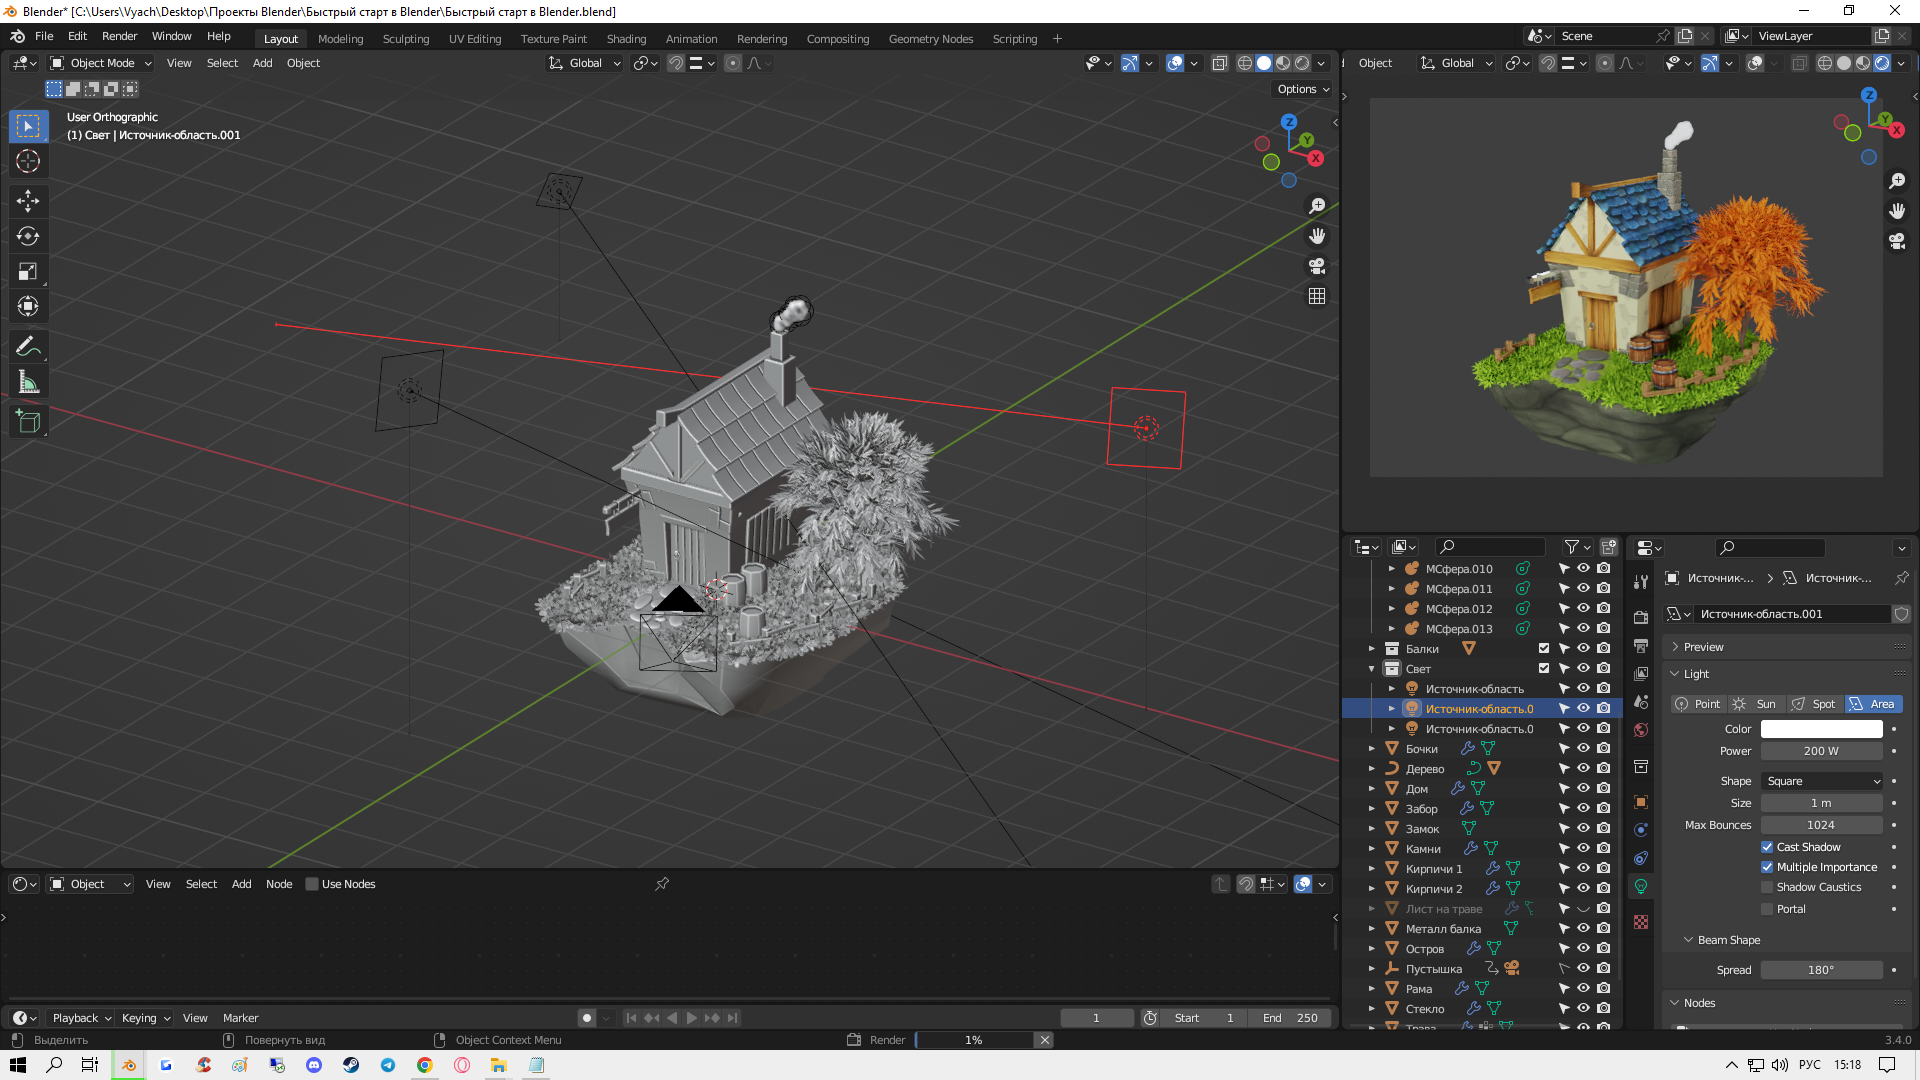
Task: Switch to the Shading workspace tab
Action: pos(626,39)
